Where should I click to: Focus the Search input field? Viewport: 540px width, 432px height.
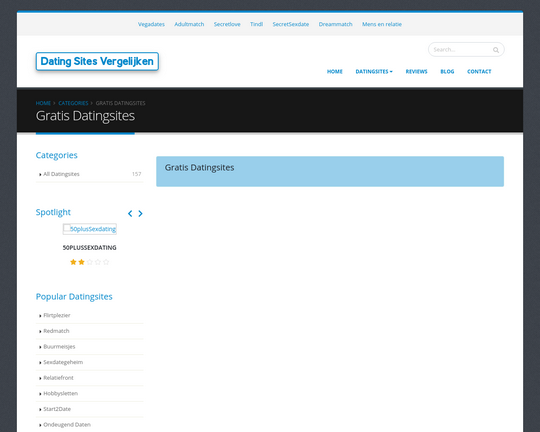pos(461,50)
